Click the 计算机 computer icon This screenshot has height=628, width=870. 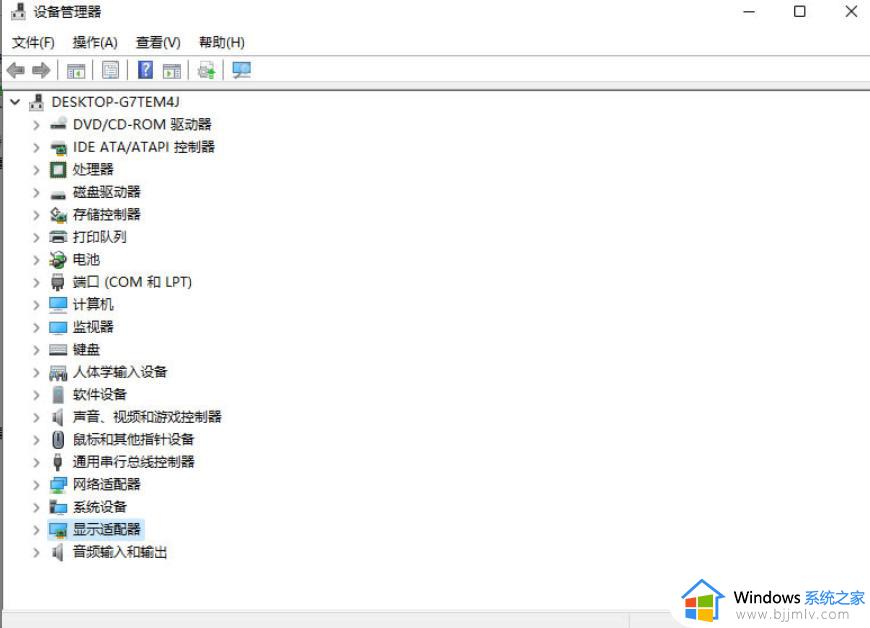(58, 305)
